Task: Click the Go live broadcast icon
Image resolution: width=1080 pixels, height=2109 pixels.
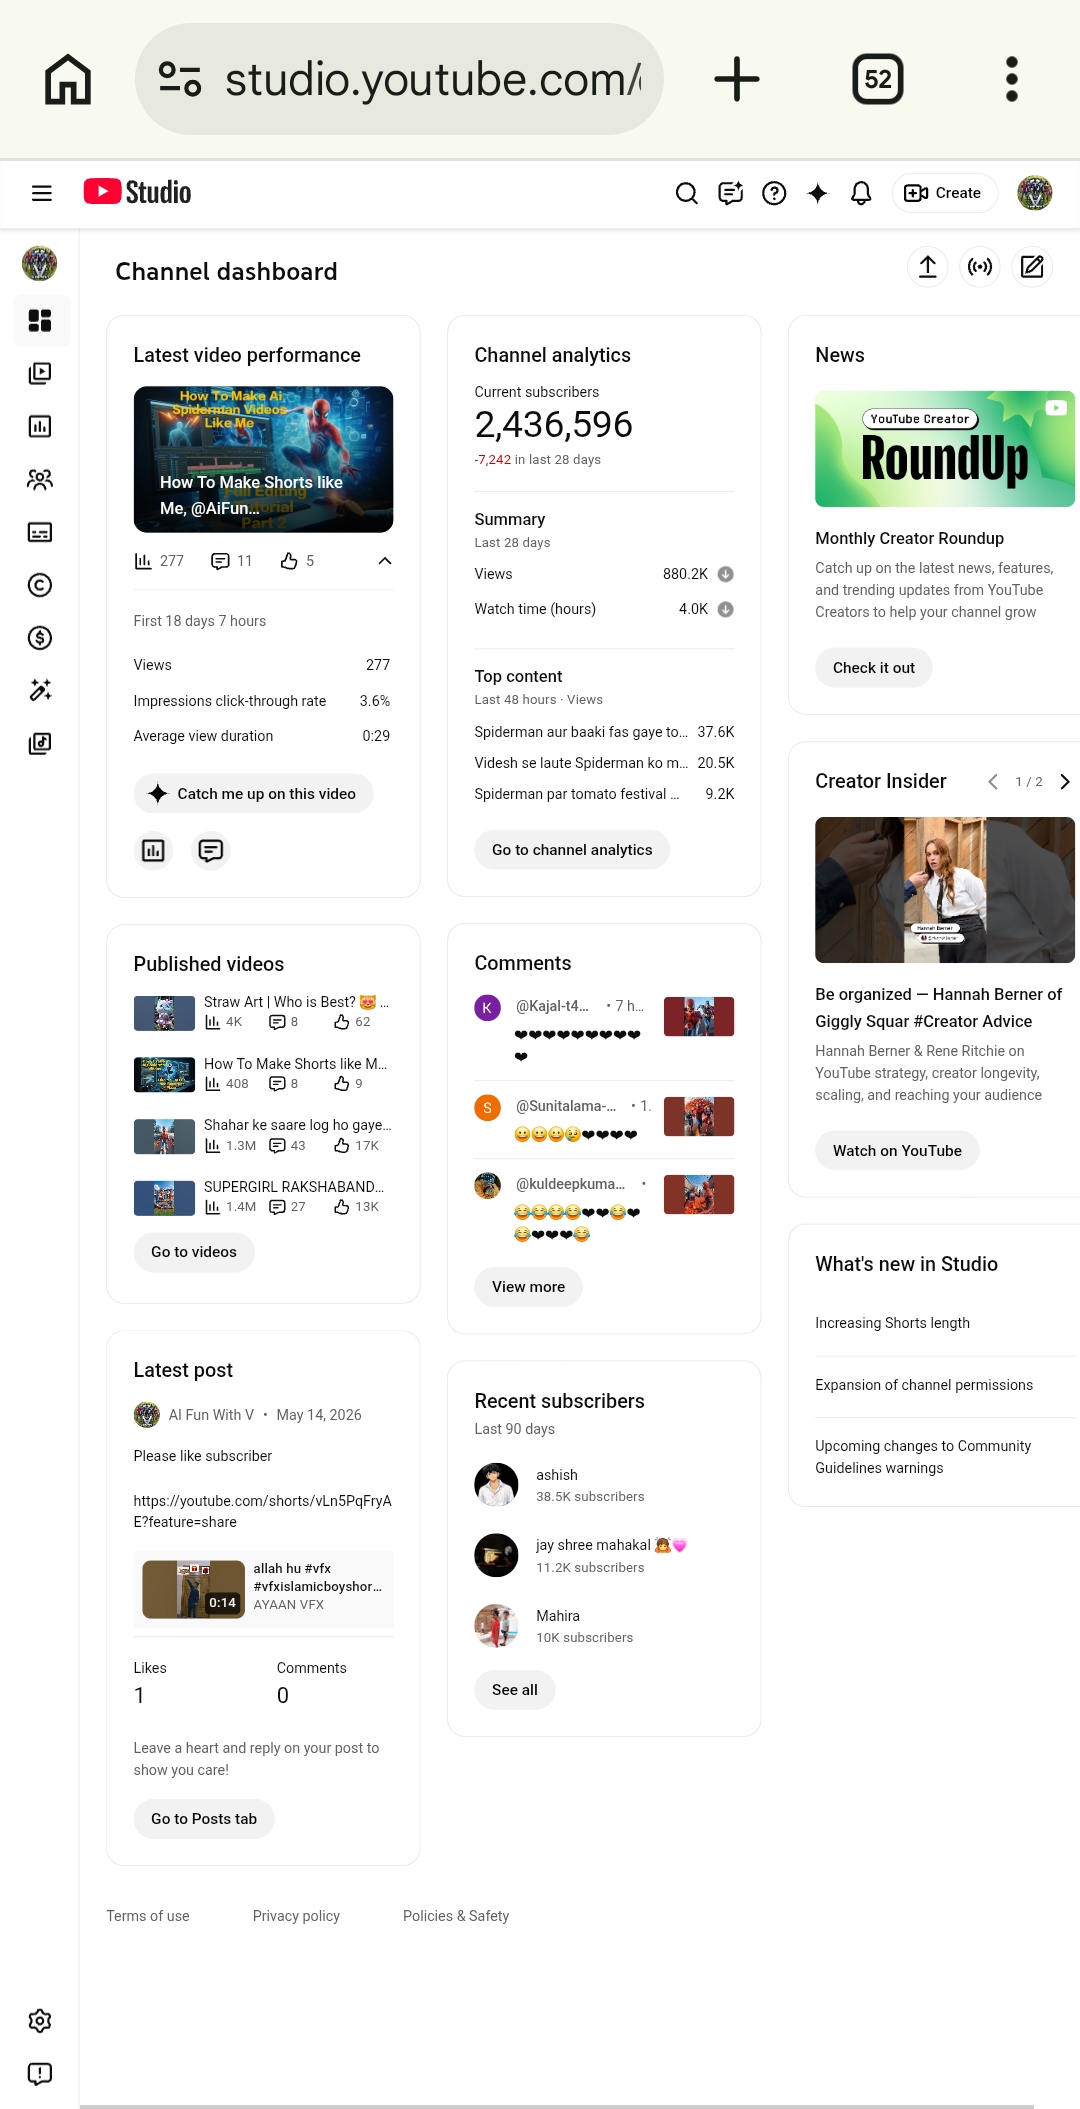Action: (980, 267)
